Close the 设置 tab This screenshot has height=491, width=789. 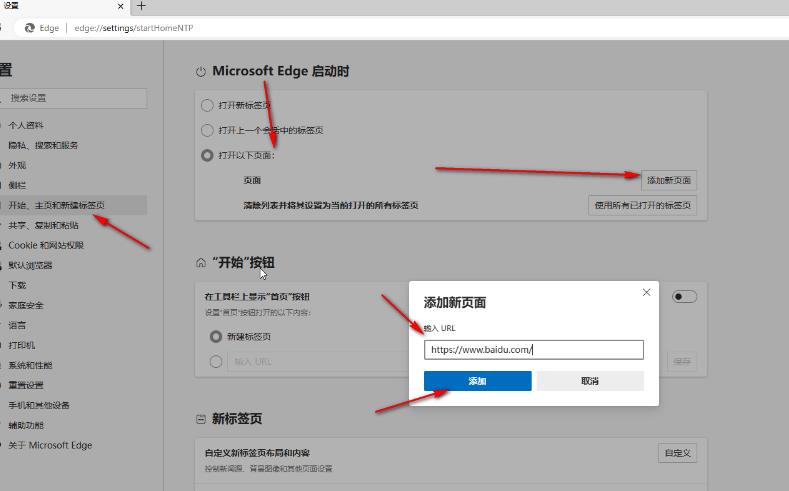[x=121, y=7]
